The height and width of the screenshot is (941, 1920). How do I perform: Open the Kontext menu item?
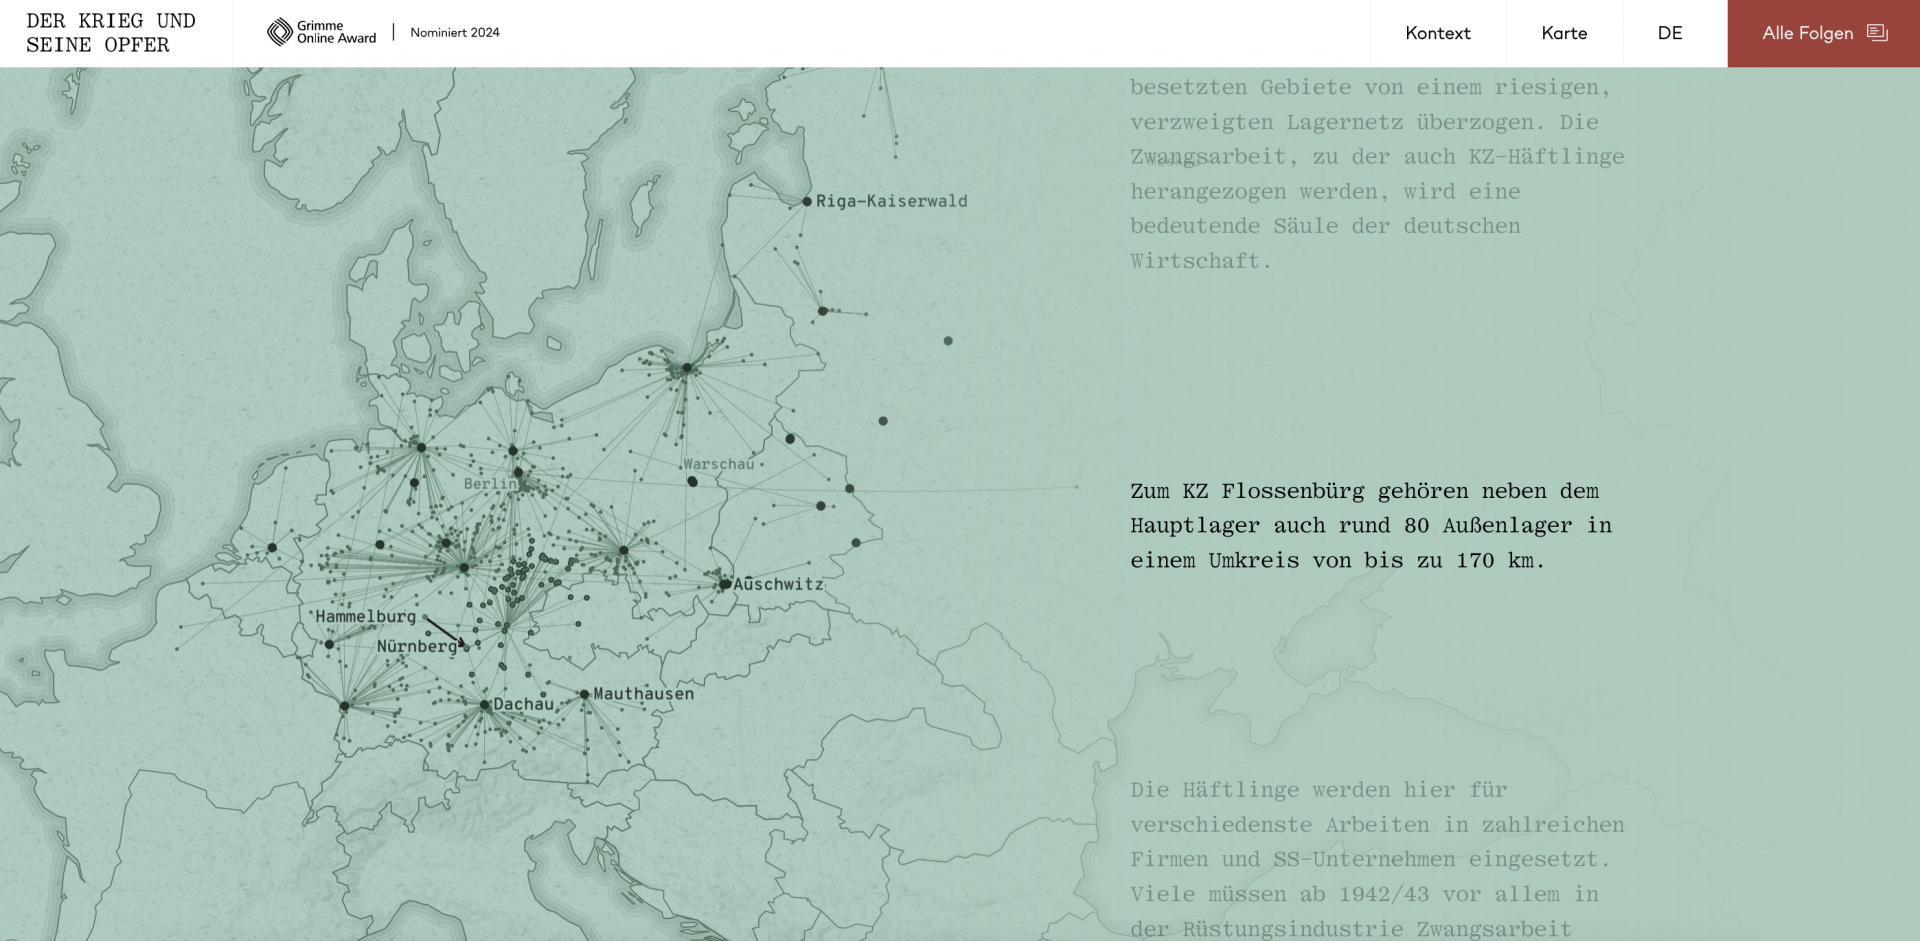[1437, 33]
